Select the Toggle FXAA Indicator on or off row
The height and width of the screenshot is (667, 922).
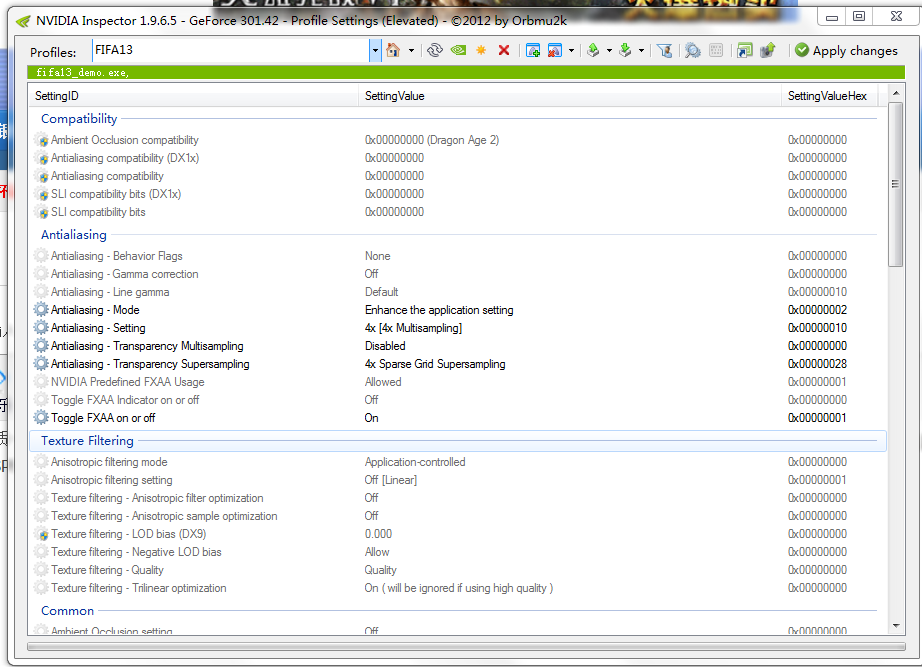point(457,400)
